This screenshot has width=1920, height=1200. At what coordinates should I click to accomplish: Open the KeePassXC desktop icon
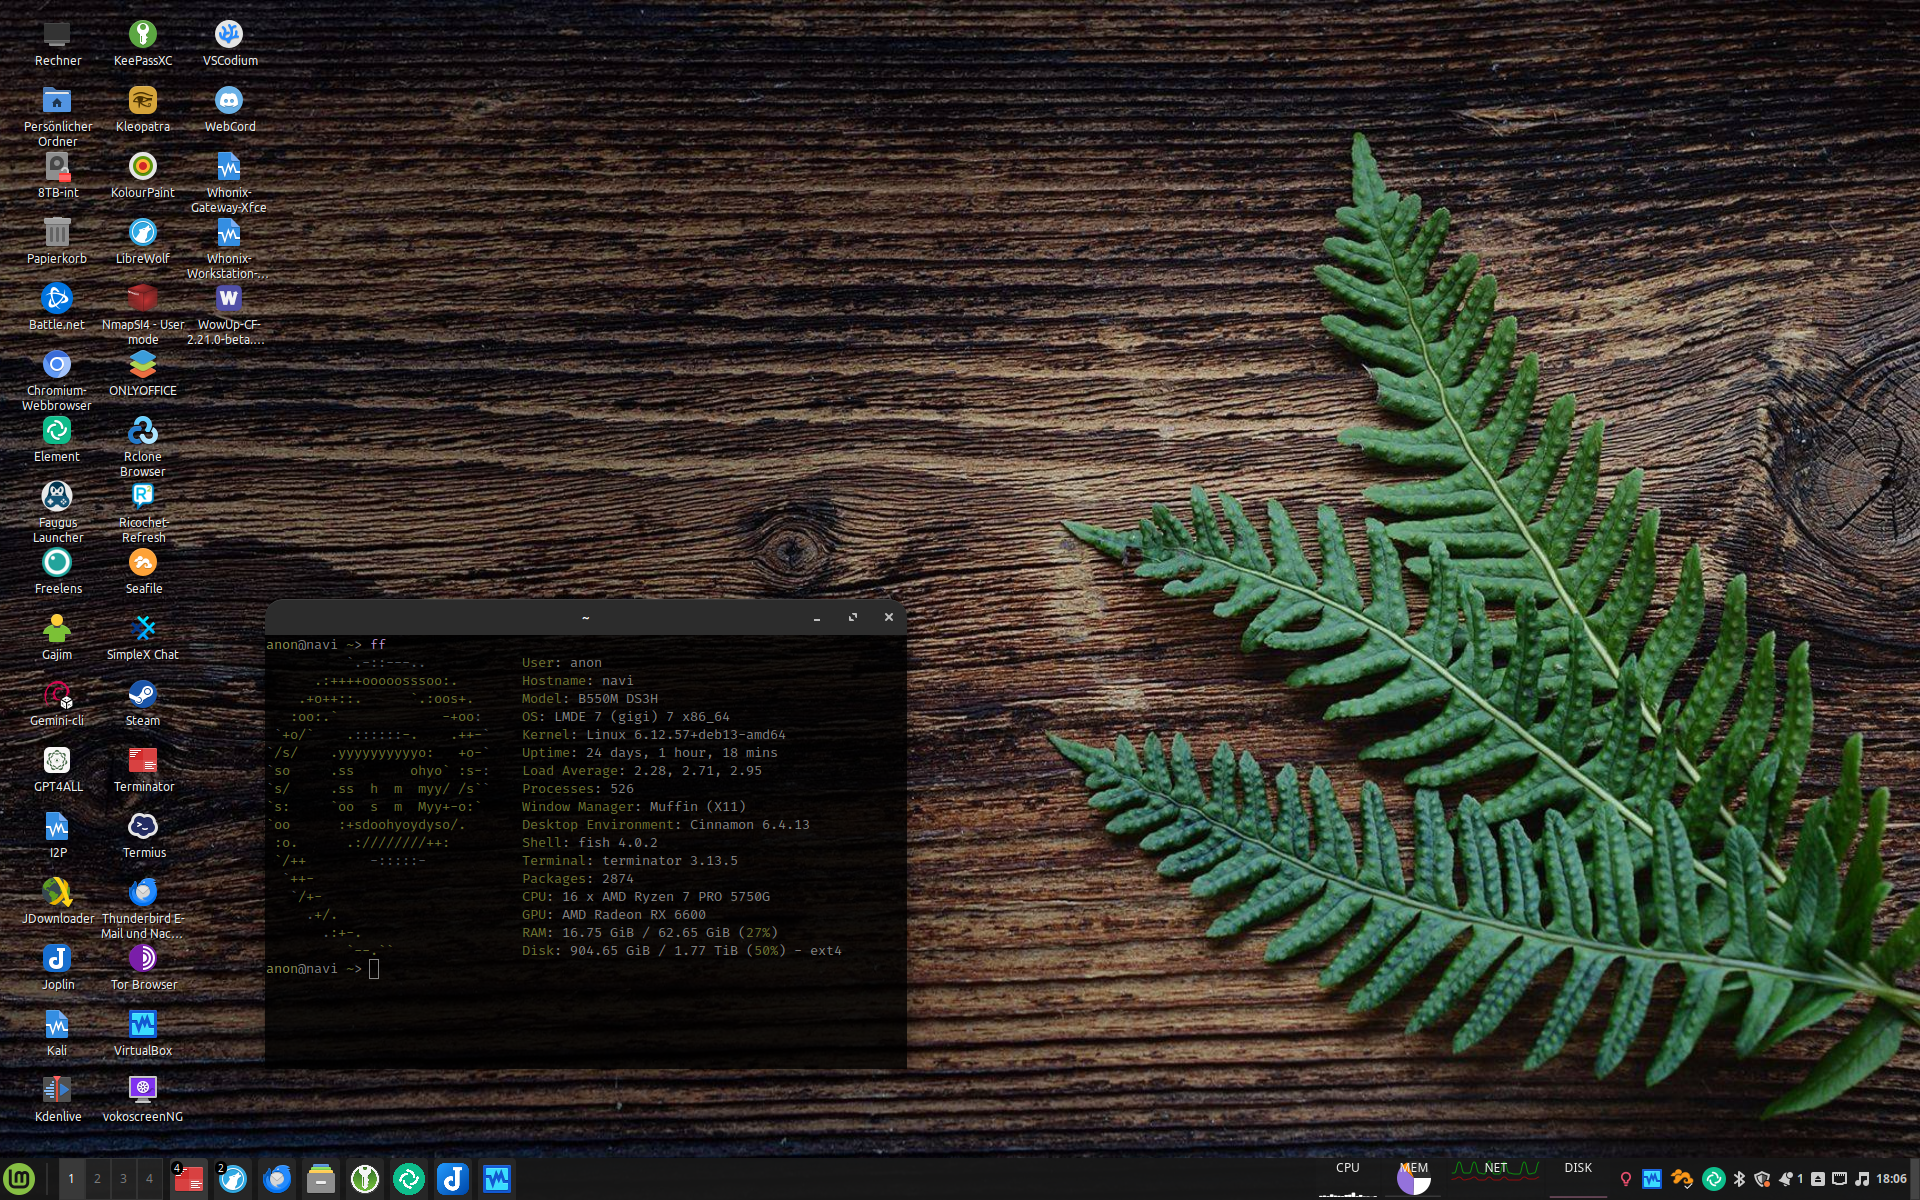click(143, 35)
